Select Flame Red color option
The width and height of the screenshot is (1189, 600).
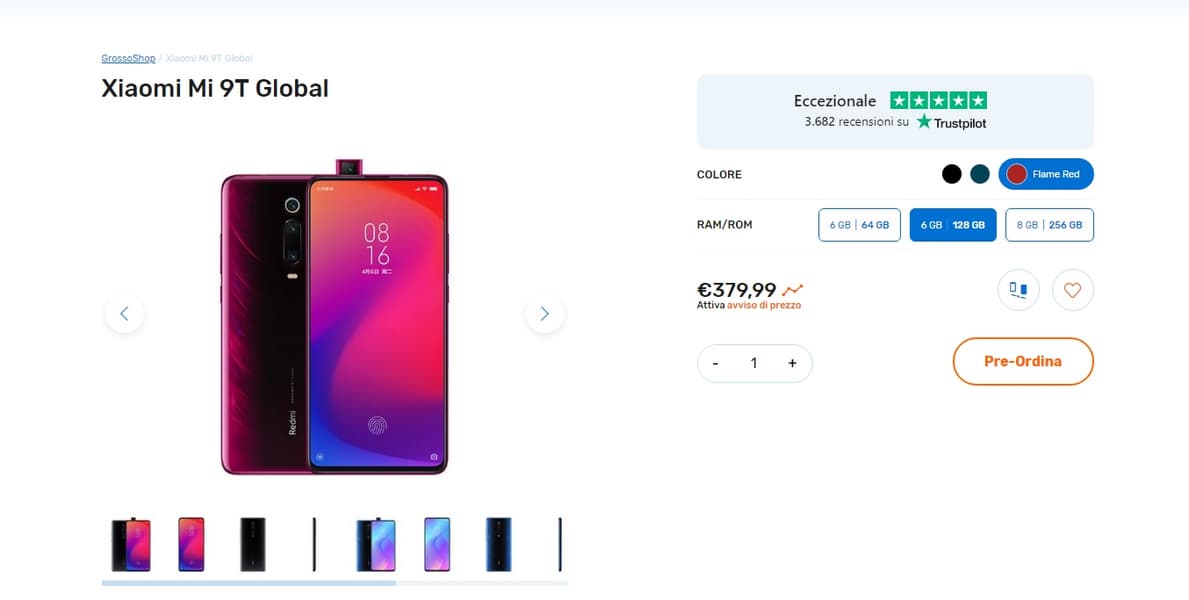[1045, 174]
